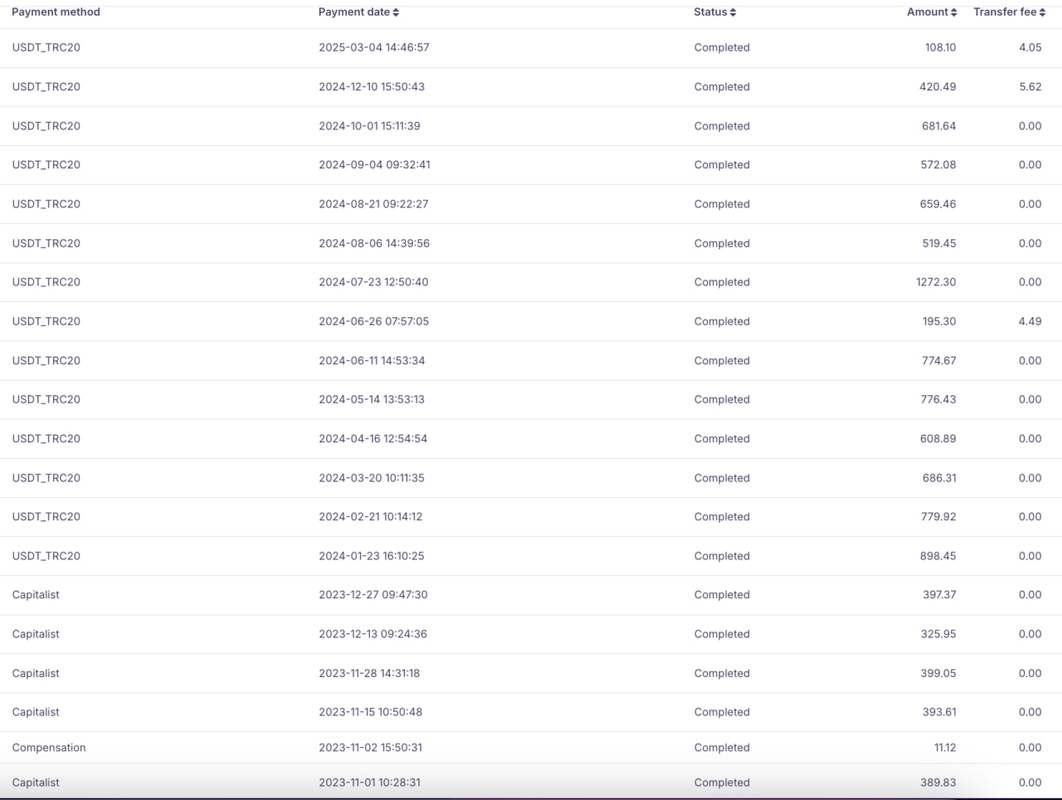1062x800 pixels.
Task: Select payment date 2024-08-21 09:22:27
Action: click(x=373, y=204)
